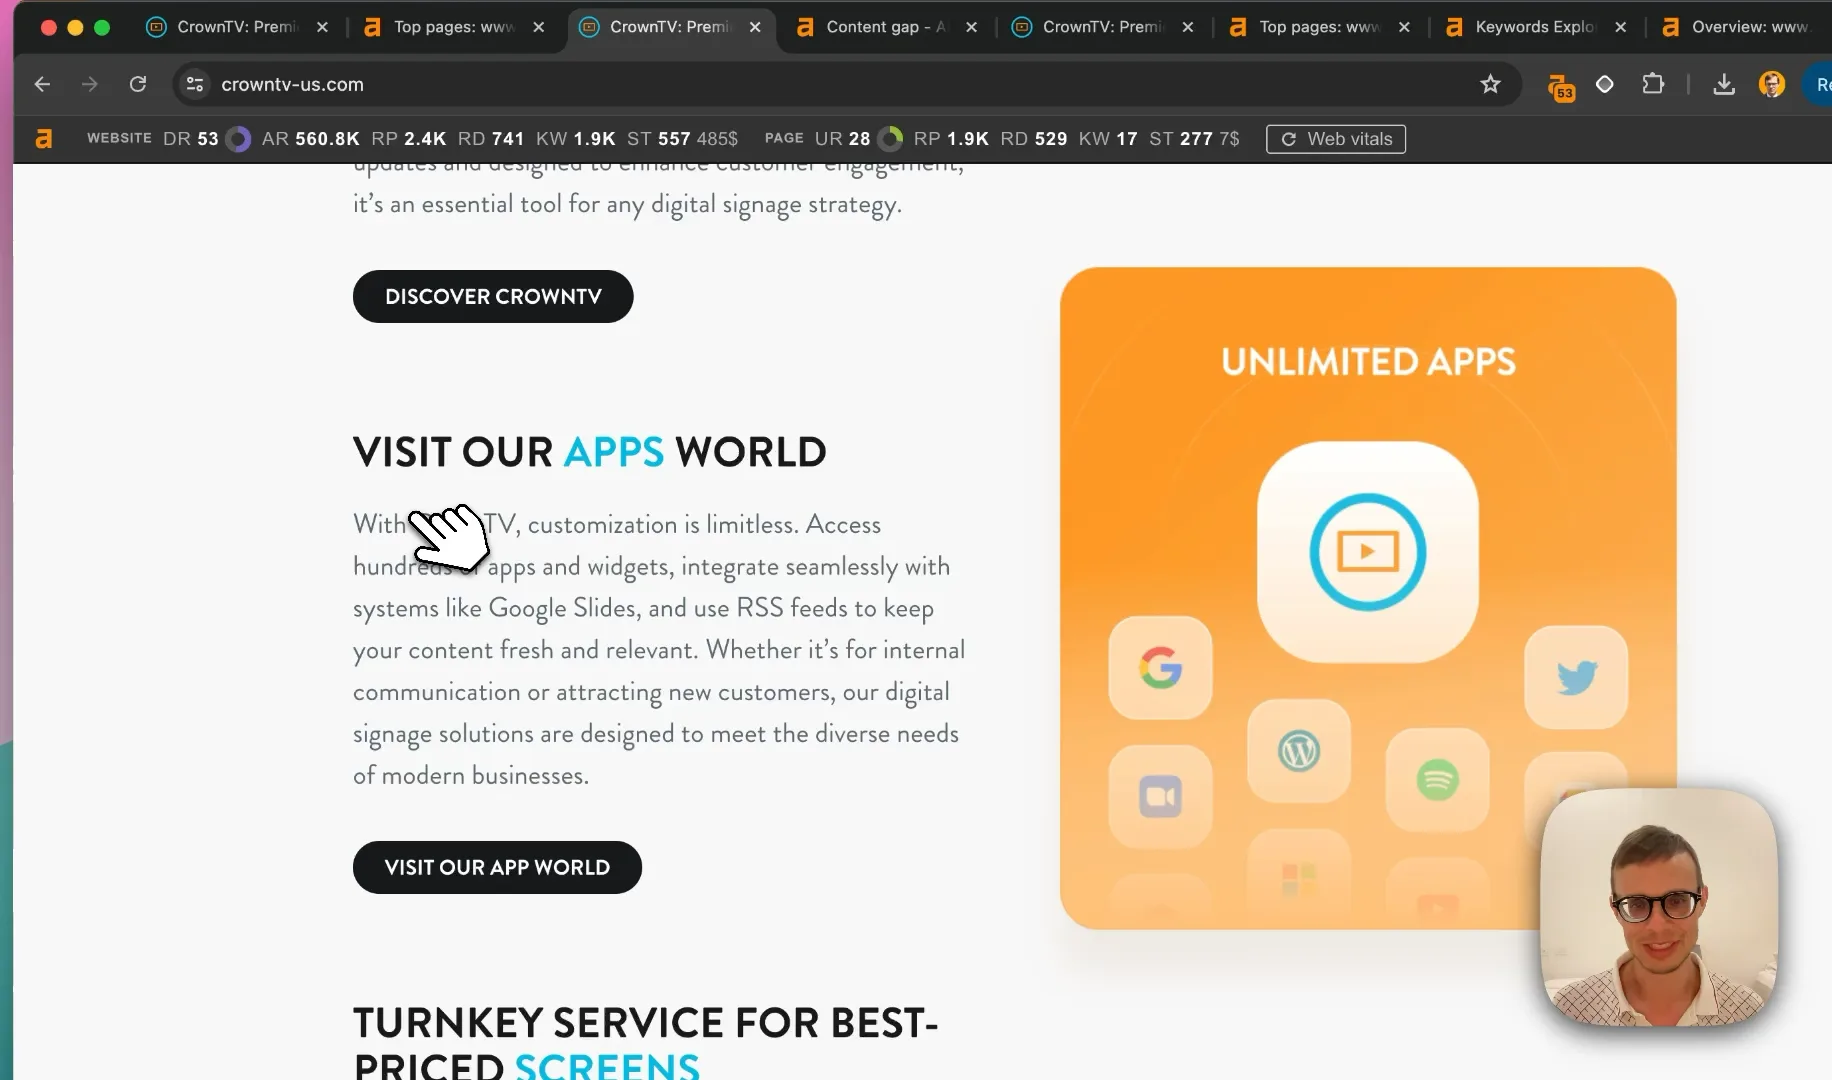Open the browser Extensions puzzle icon

point(1653,85)
